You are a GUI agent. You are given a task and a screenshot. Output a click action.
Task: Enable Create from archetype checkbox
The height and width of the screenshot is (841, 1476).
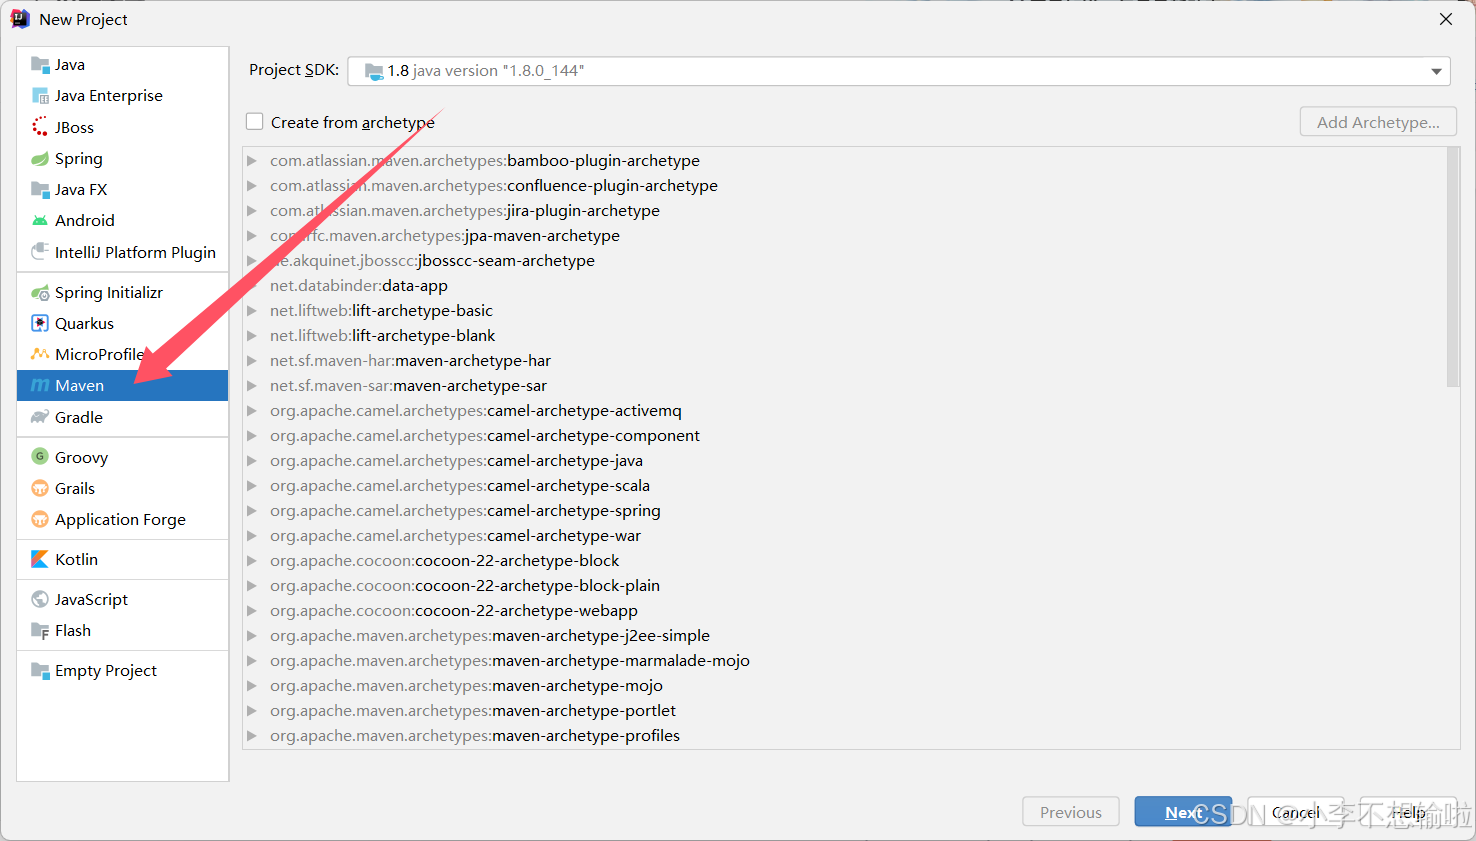pyautogui.click(x=255, y=122)
